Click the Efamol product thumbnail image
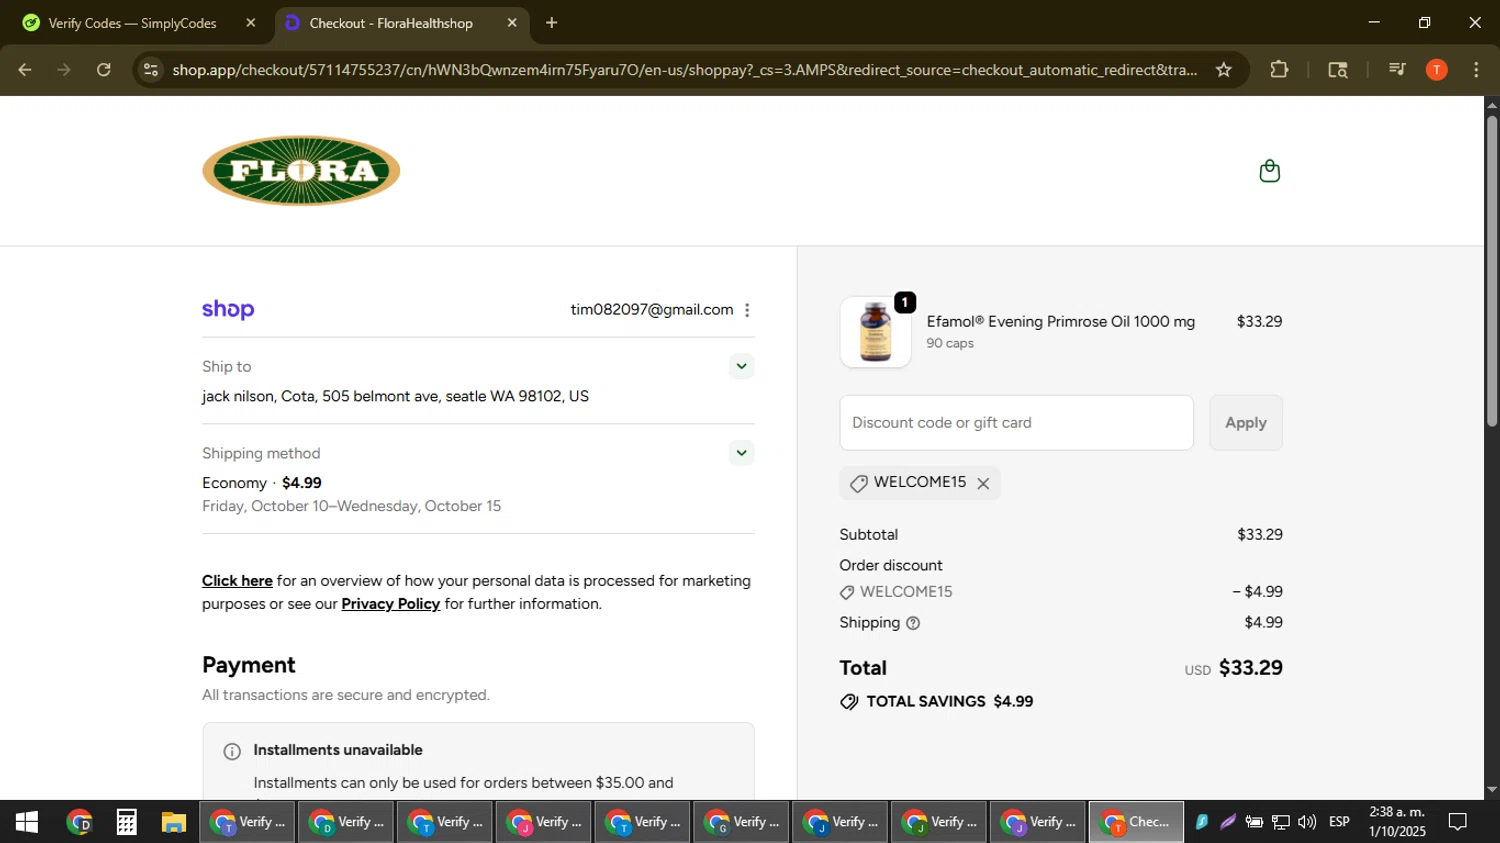1500x843 pixels. [x=875, y=332]
